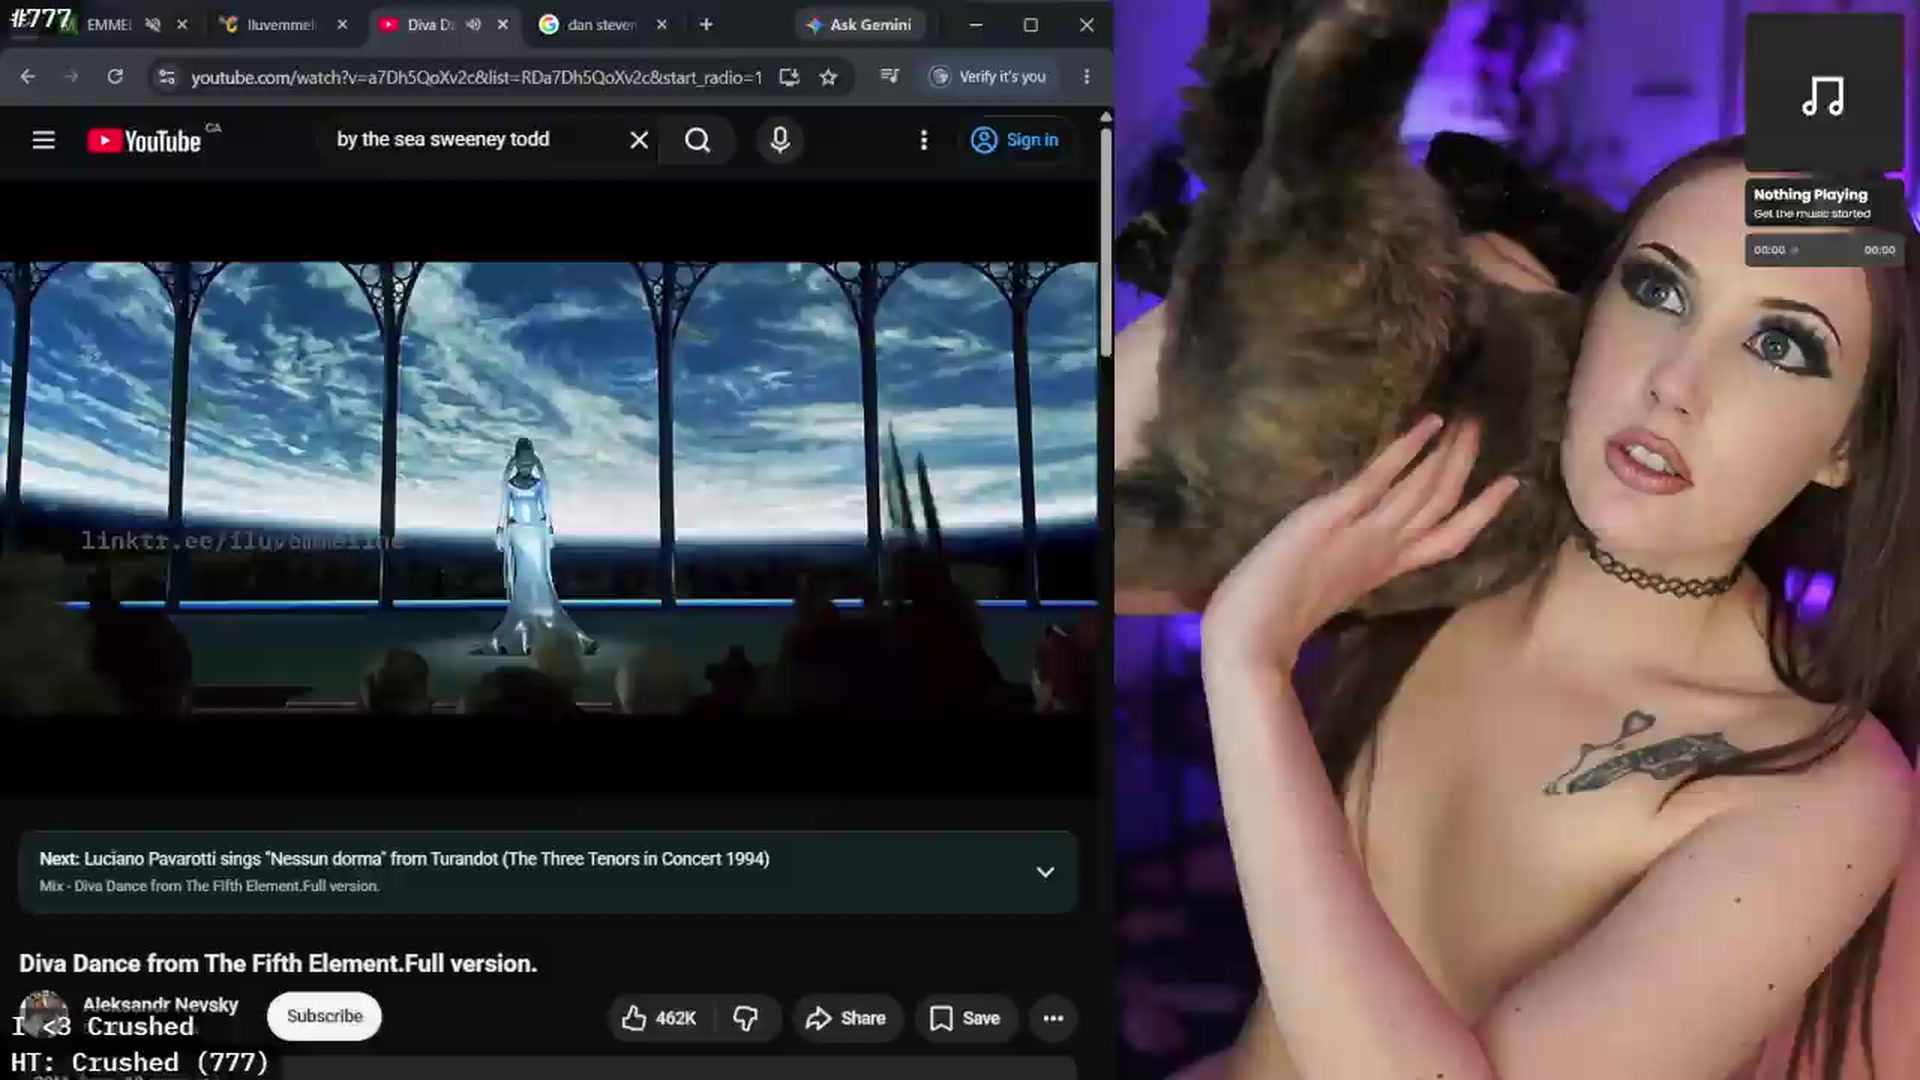Screen dimensions: 1920x1080
Task: Save the video to a playlist
Action: [x=965, y=1018]
